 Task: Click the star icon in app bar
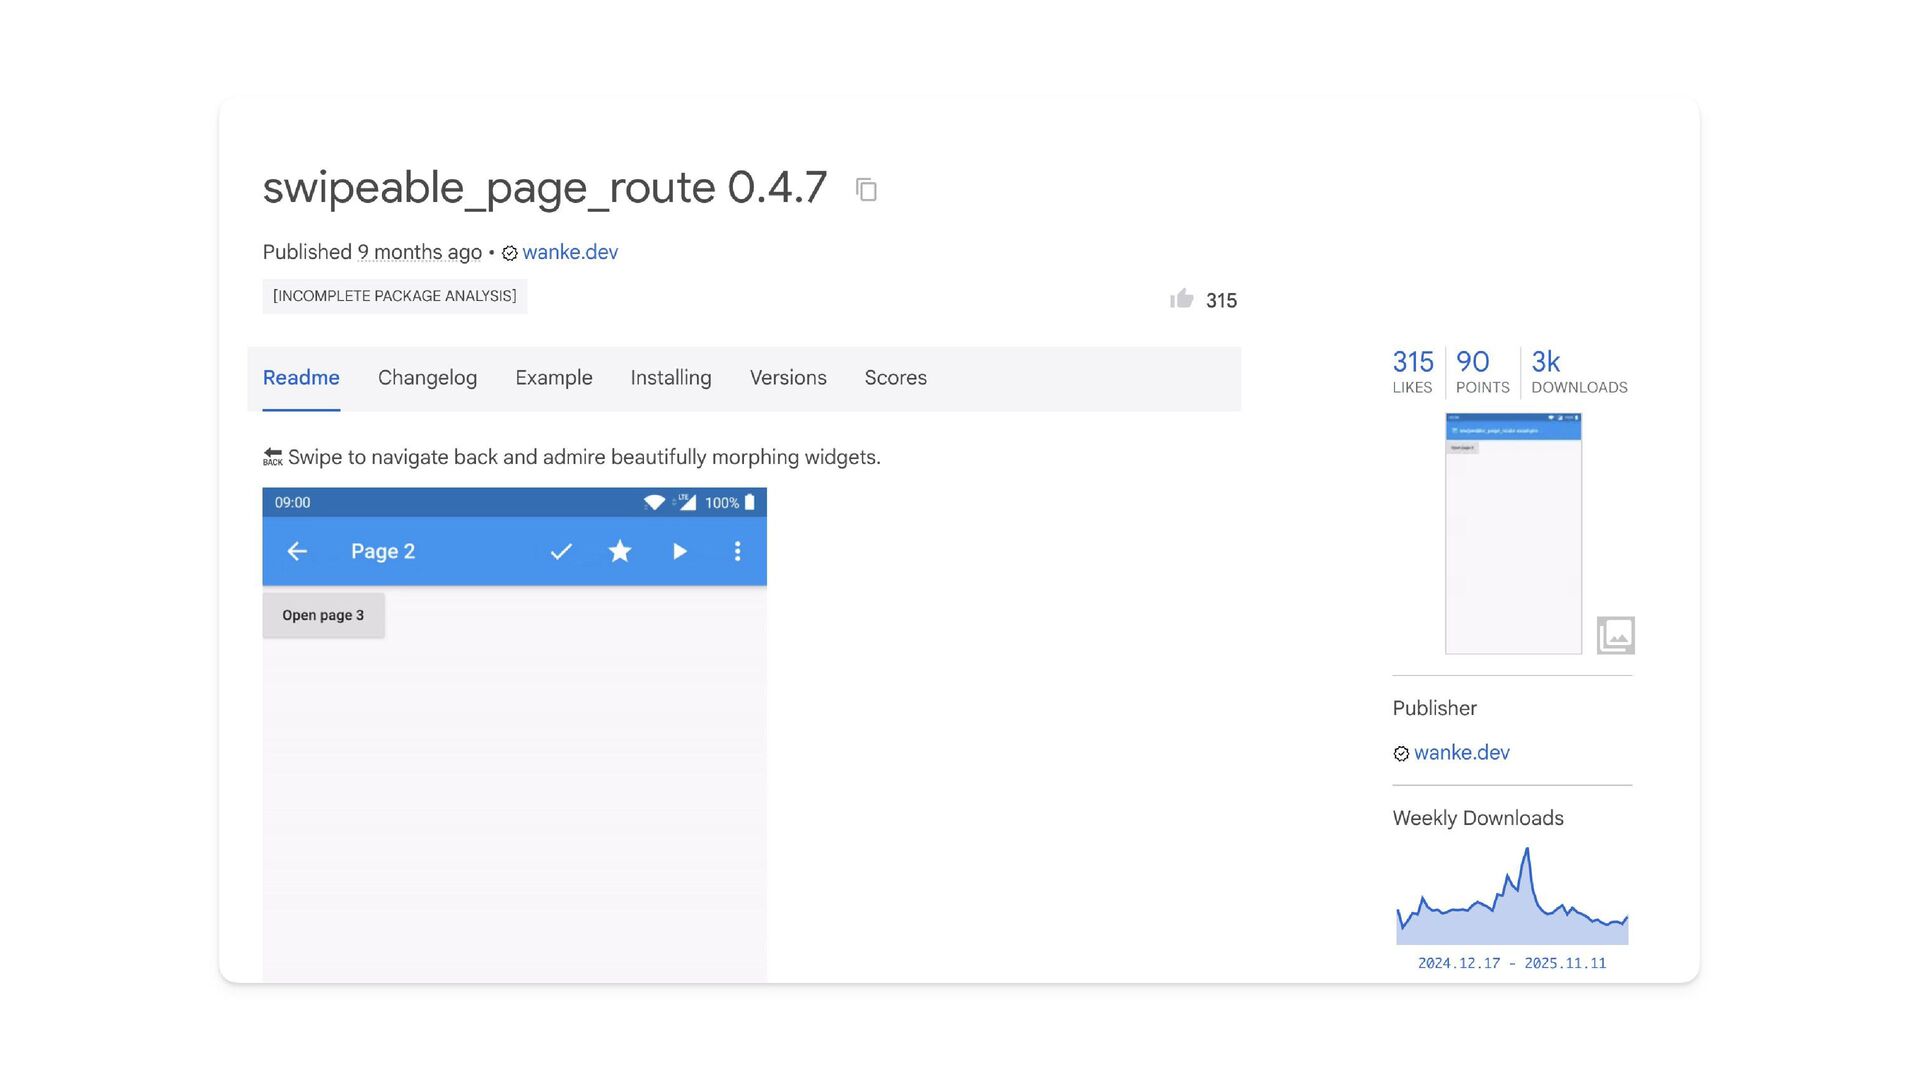620,551
